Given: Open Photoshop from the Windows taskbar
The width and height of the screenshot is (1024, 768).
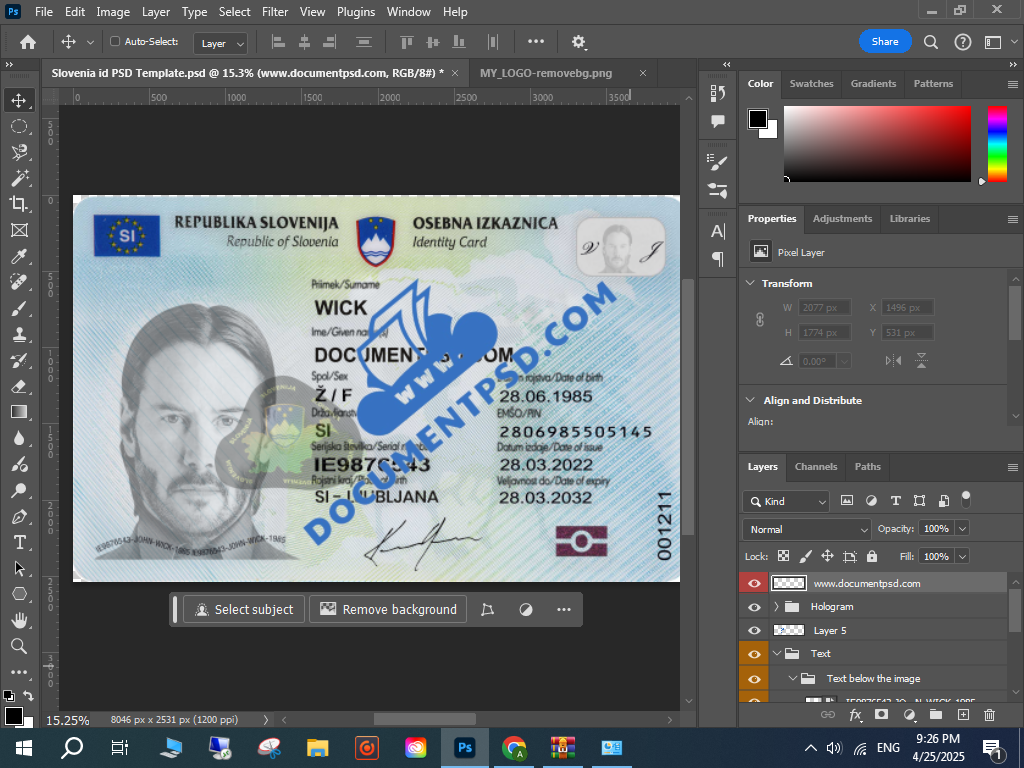Looking at the screenshot, I should point(464,748).
